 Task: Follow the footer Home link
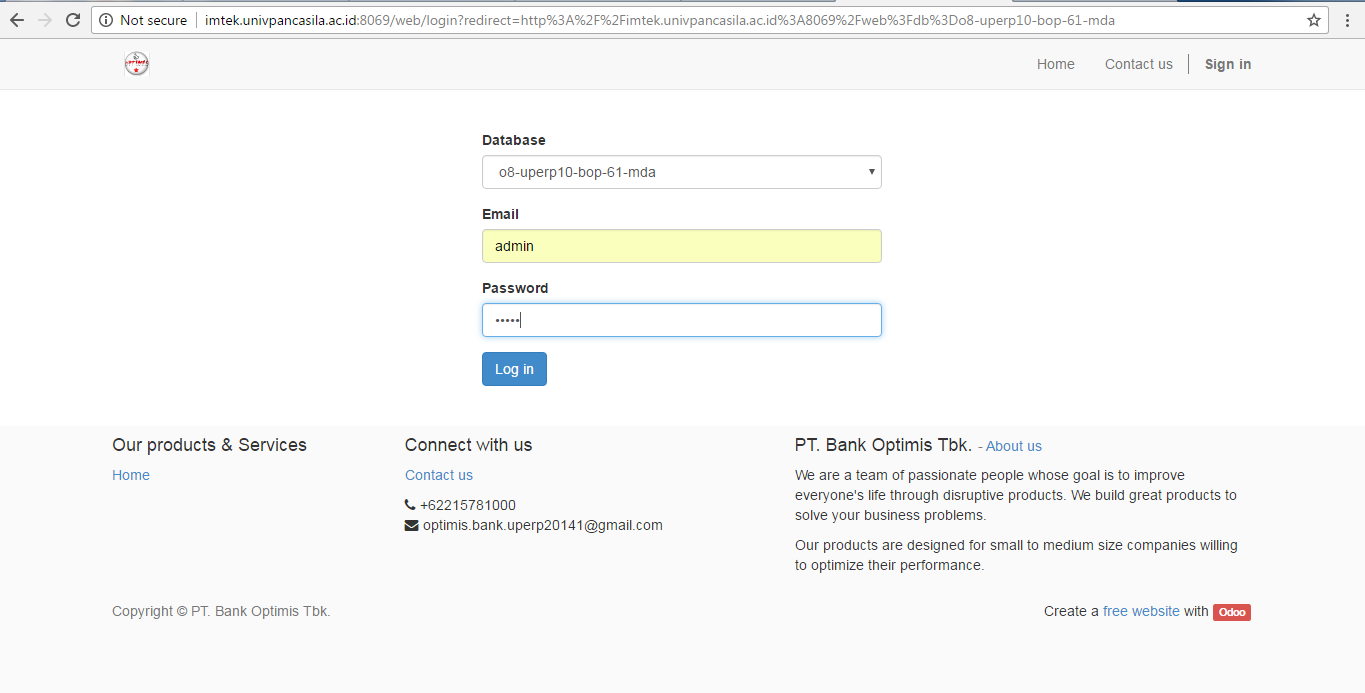[x=131, y=475]
